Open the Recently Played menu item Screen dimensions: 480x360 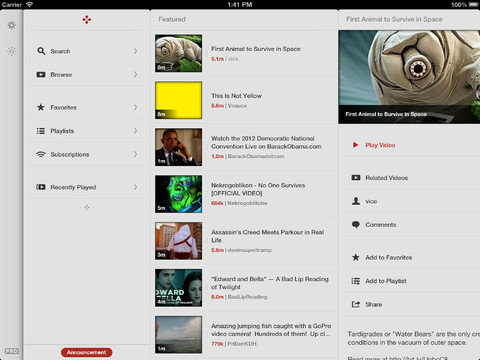pyautogui.click(x=87, y=187)
